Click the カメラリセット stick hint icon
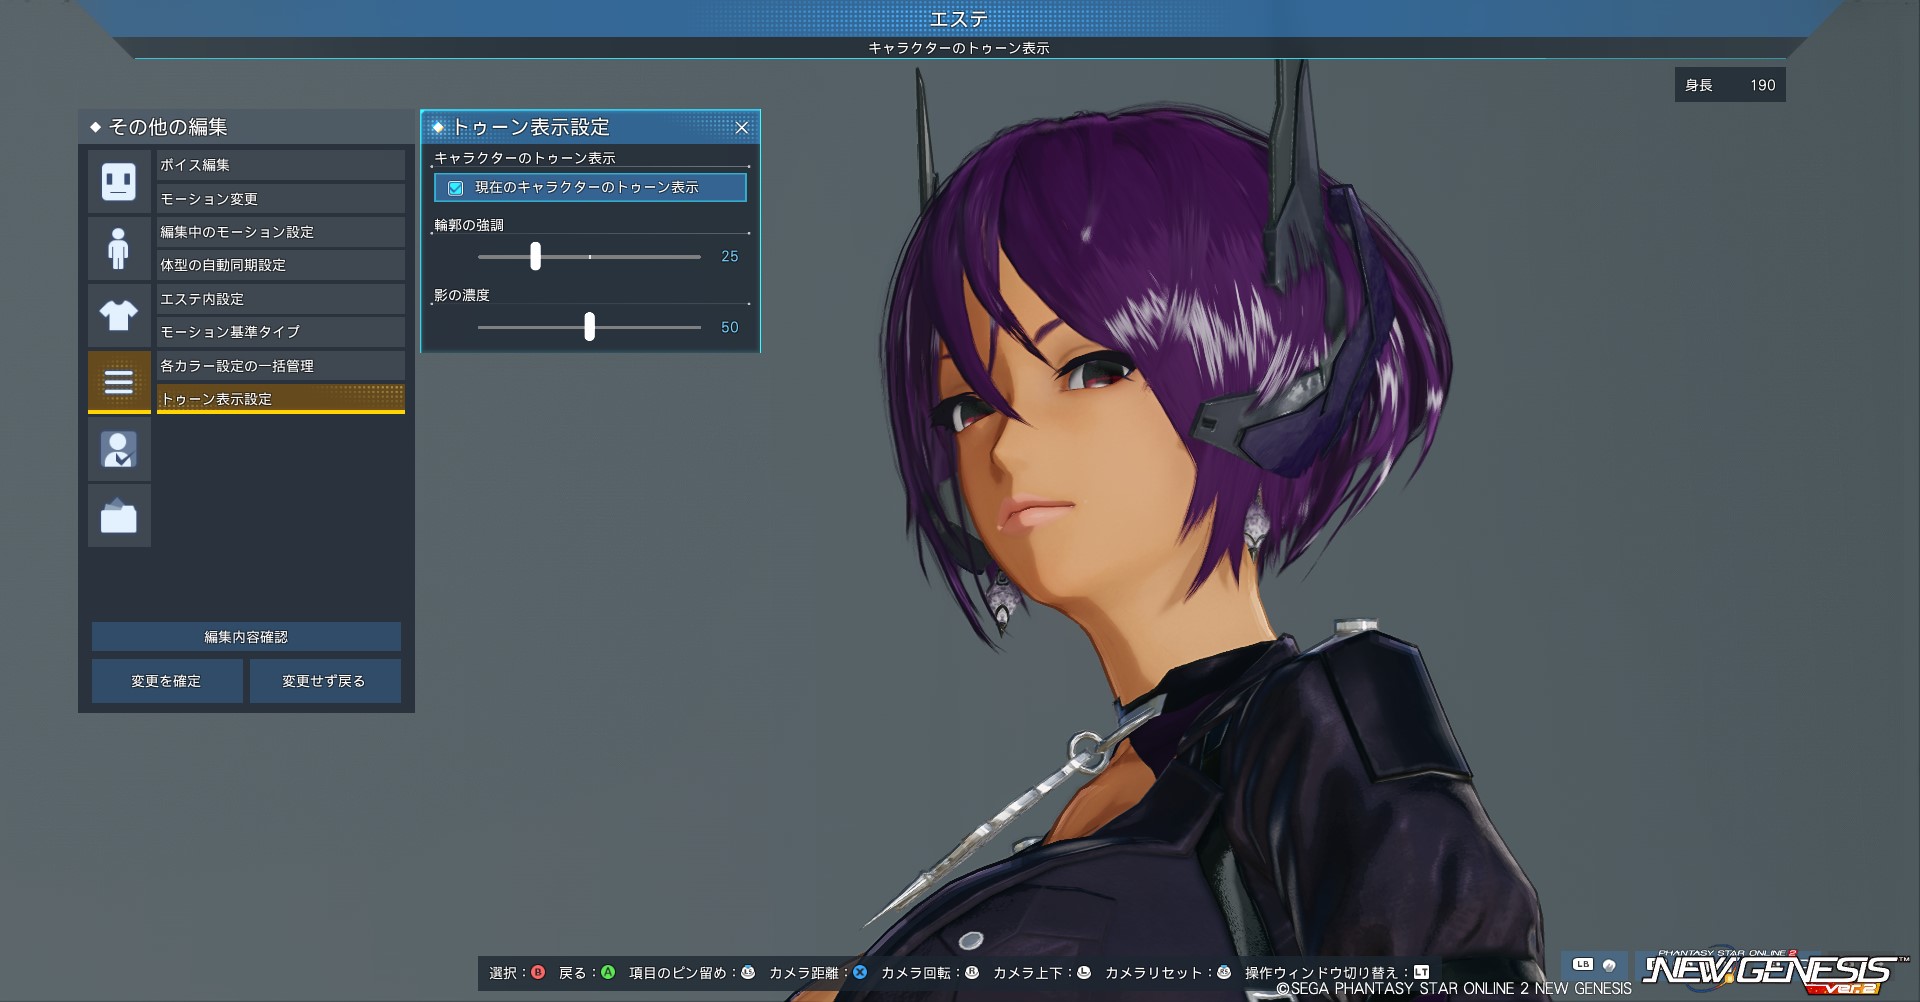 [1224, 972]
